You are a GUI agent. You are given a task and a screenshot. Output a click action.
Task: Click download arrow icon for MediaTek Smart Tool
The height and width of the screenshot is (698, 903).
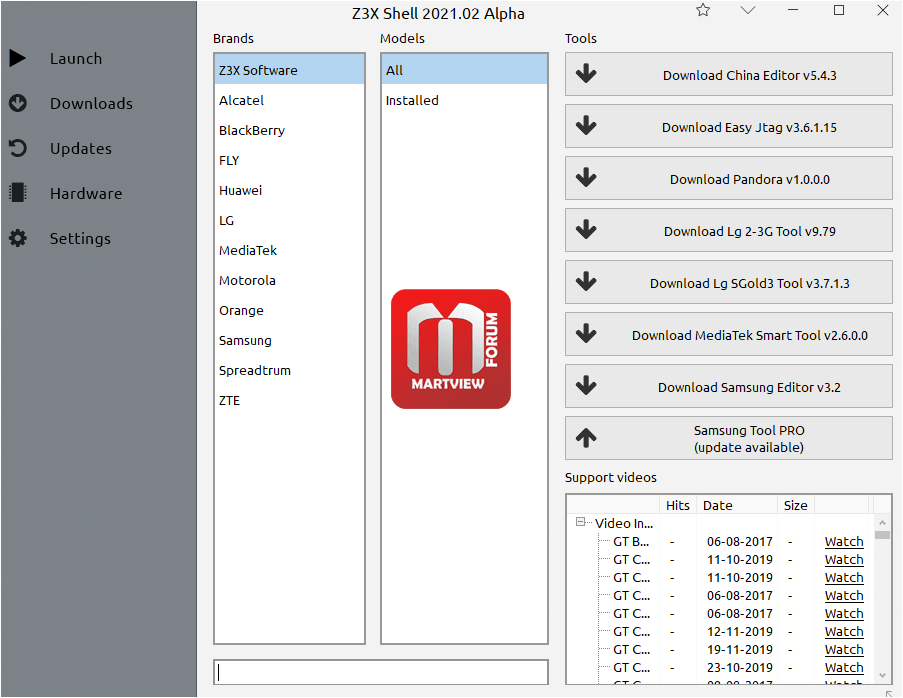(586, 333)
